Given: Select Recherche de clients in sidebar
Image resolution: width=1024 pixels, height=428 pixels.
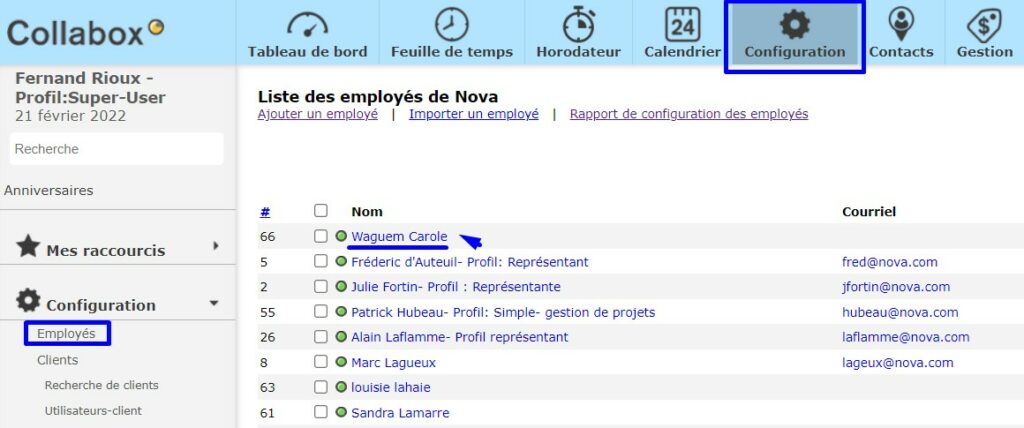Looking at the screenshot, I should tap(101, 385).
